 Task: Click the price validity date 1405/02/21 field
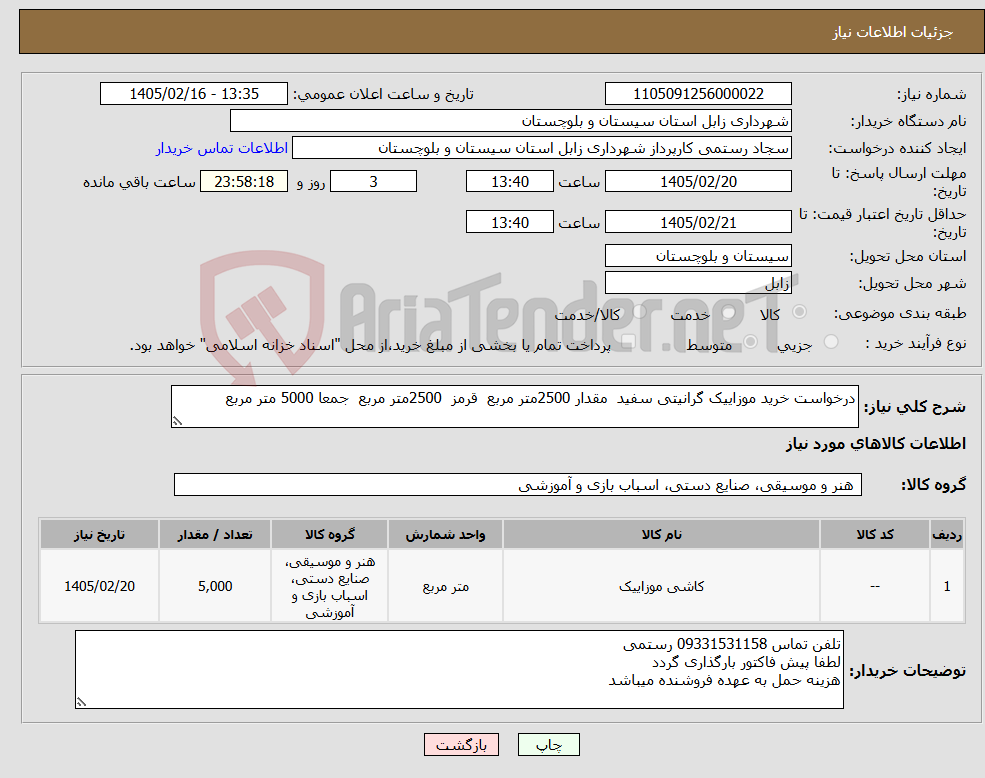698,222
